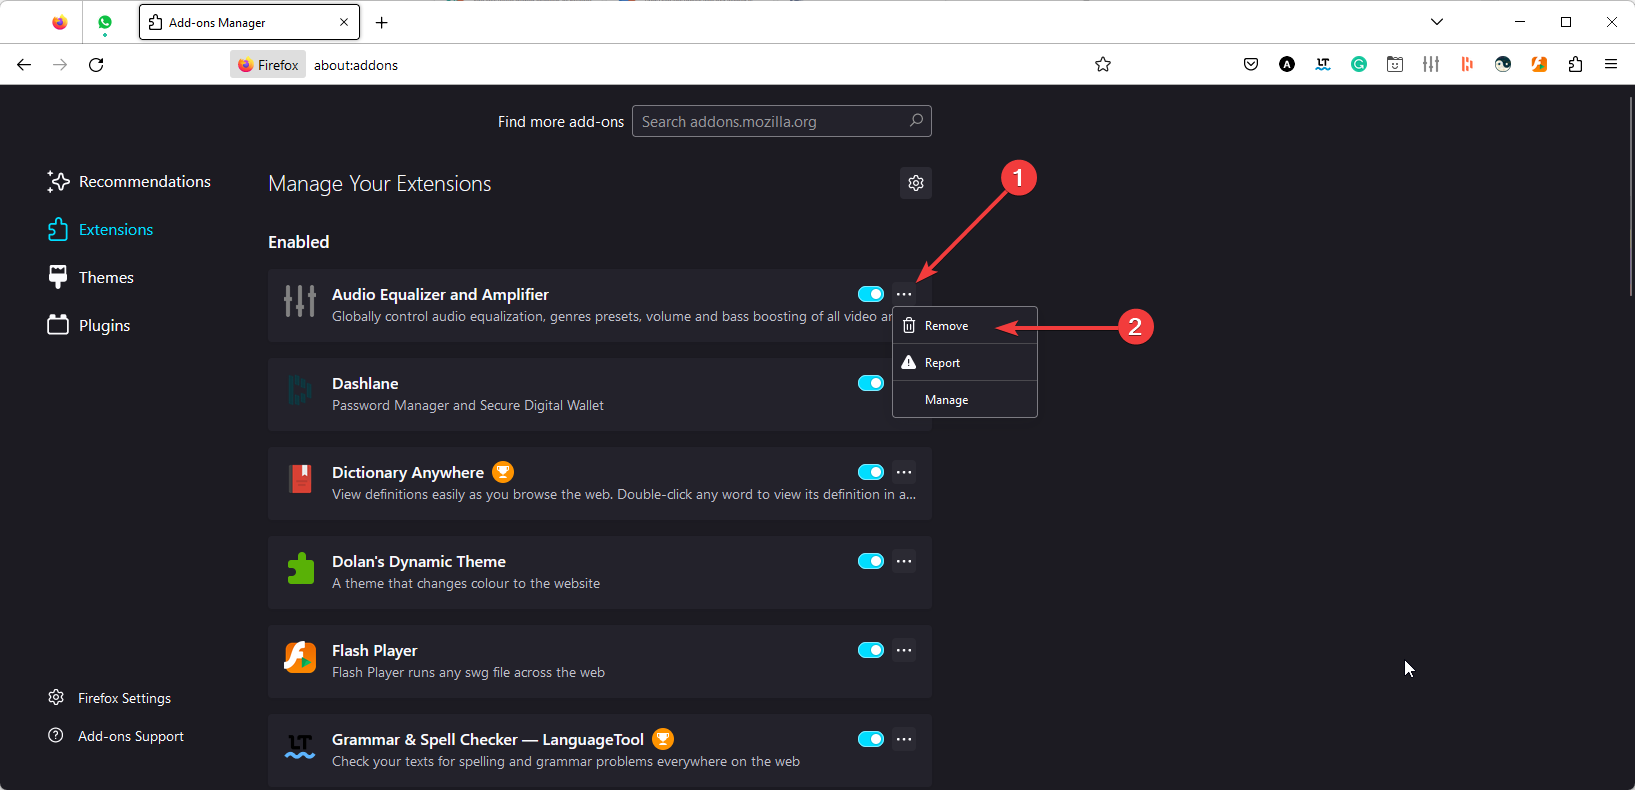The image size is (1635, 790).
Task: Open the list all tabs dropdown arrow
Action: [x=1437, y=22]
